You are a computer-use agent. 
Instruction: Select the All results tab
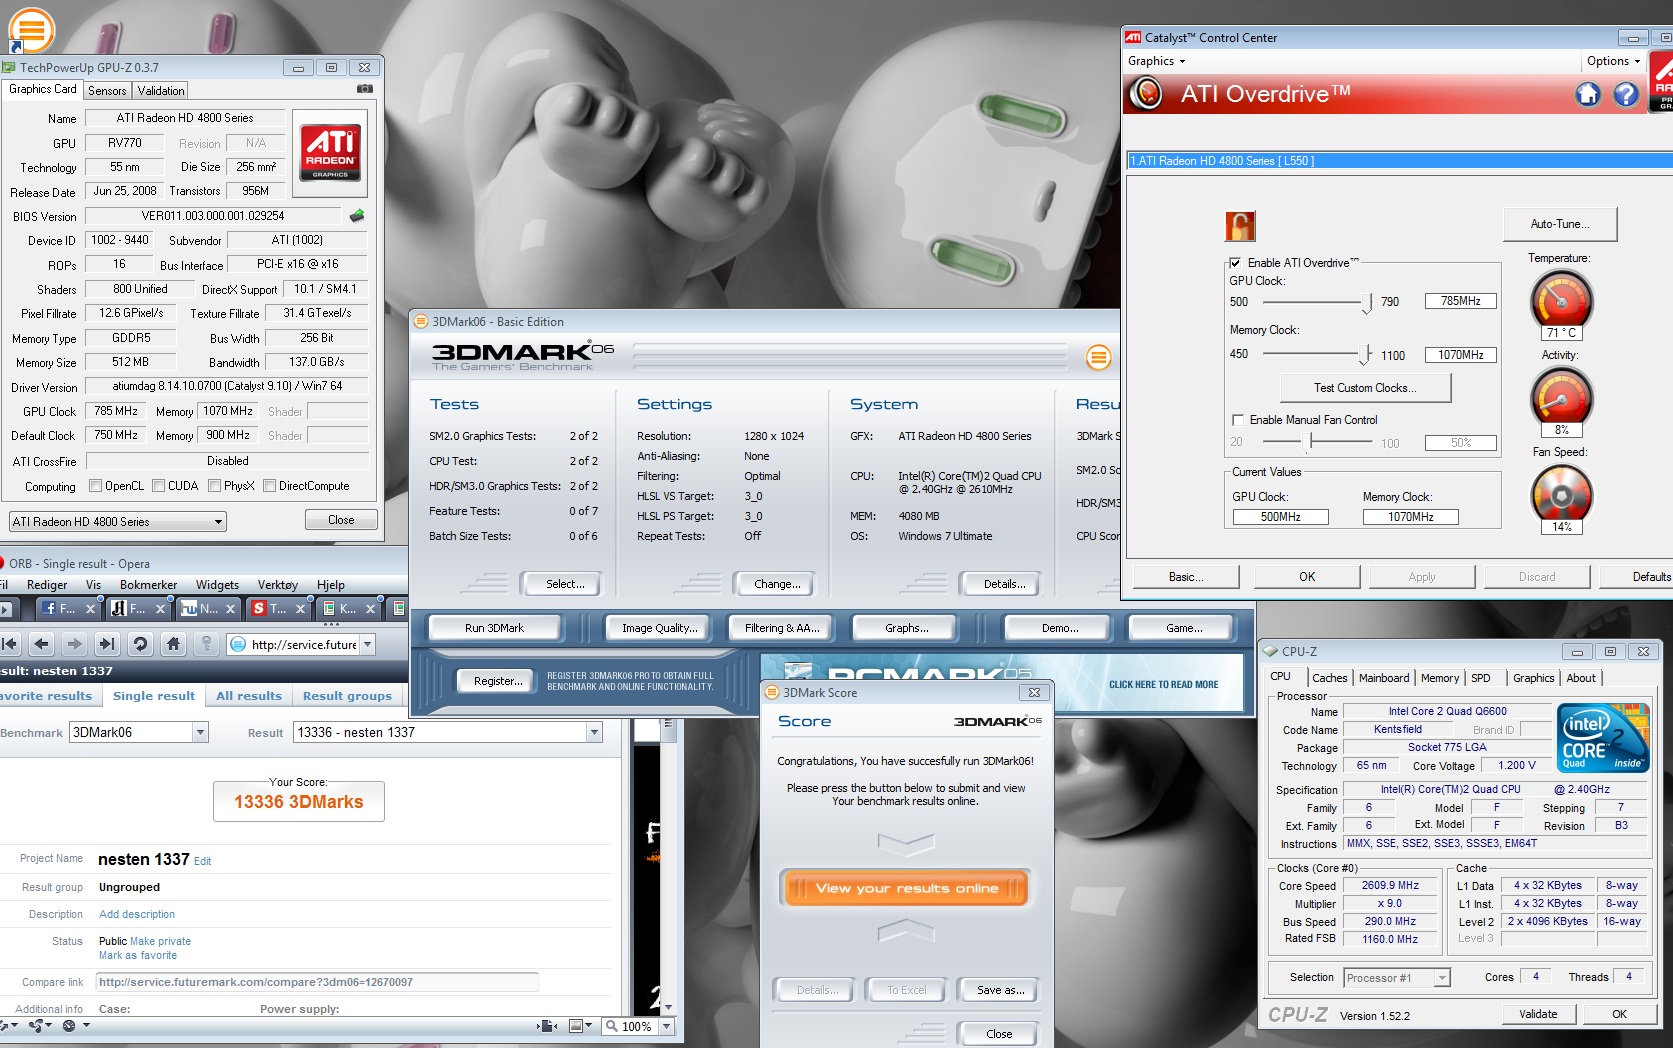coord(249,696)
